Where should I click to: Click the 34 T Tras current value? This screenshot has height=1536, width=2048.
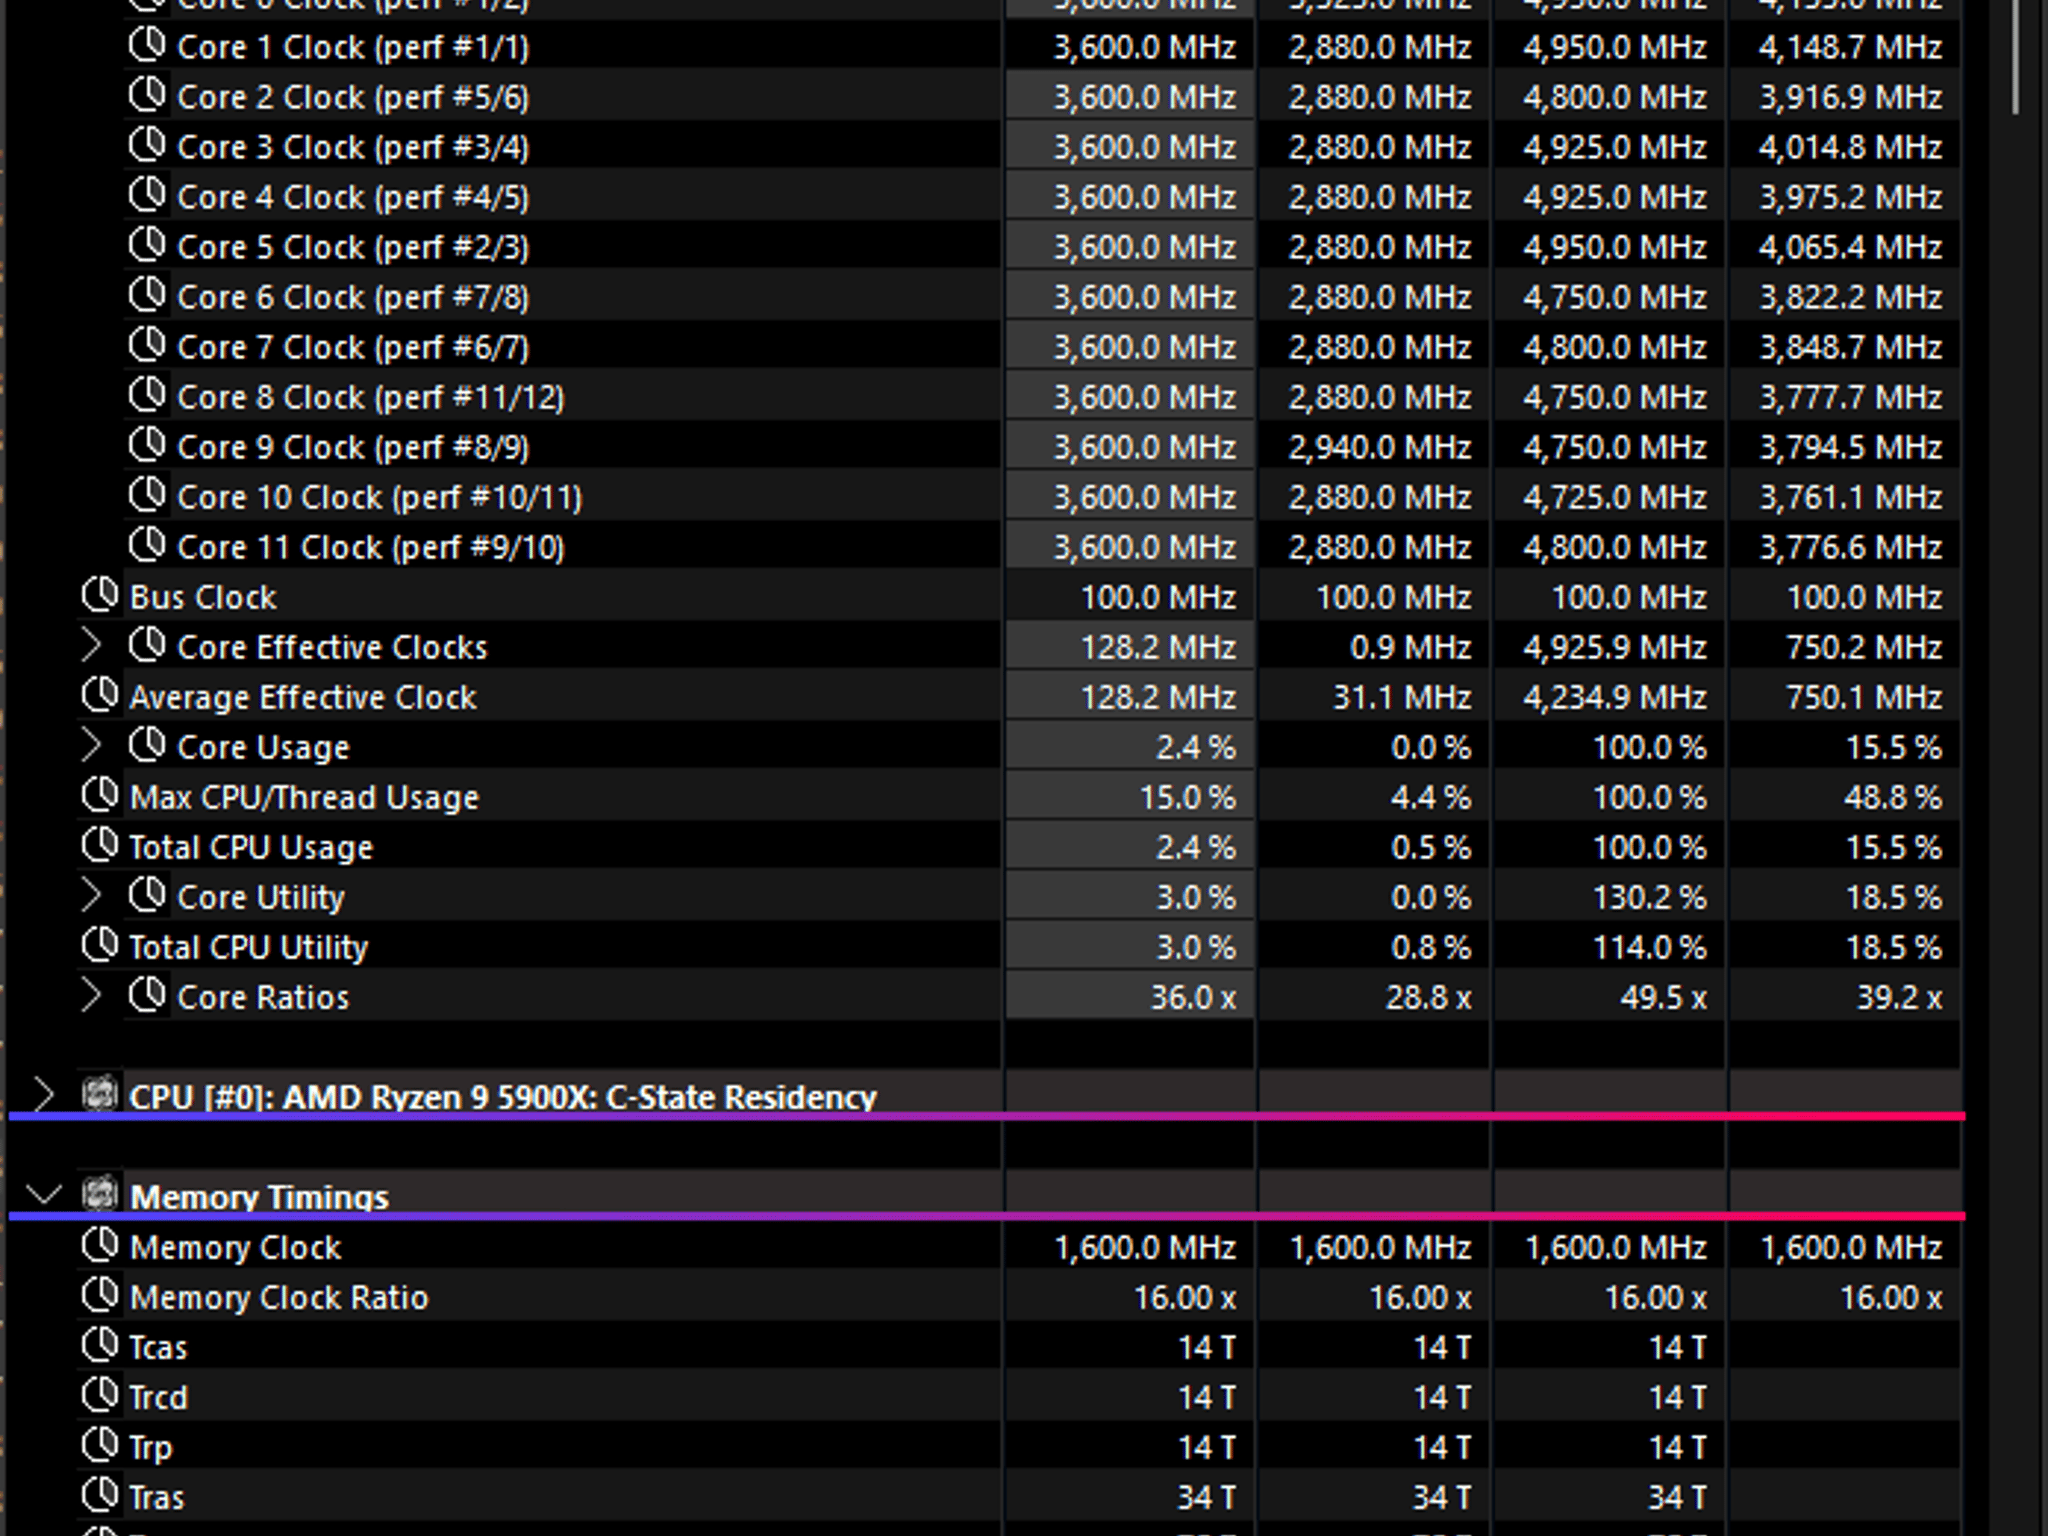click(1206, 1497)
